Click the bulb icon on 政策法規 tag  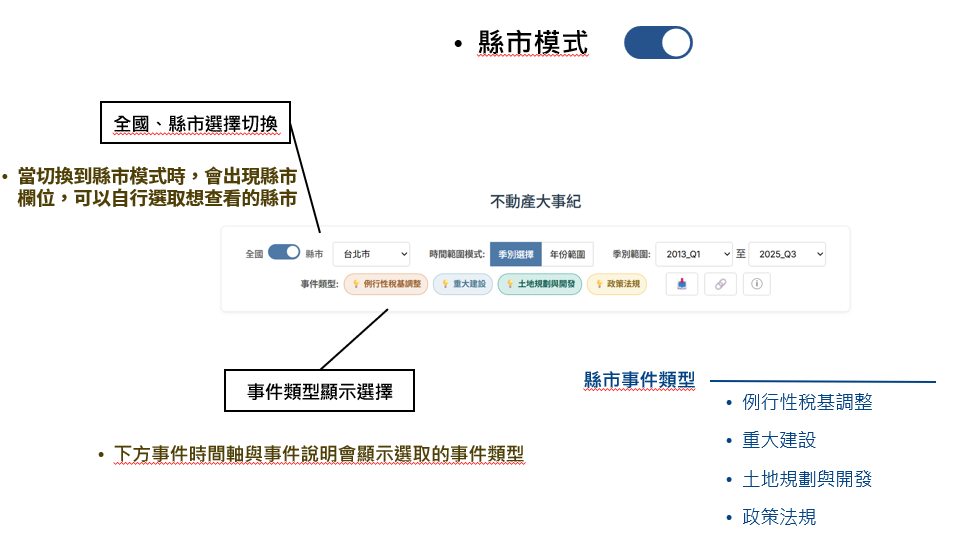pos(598,284)
